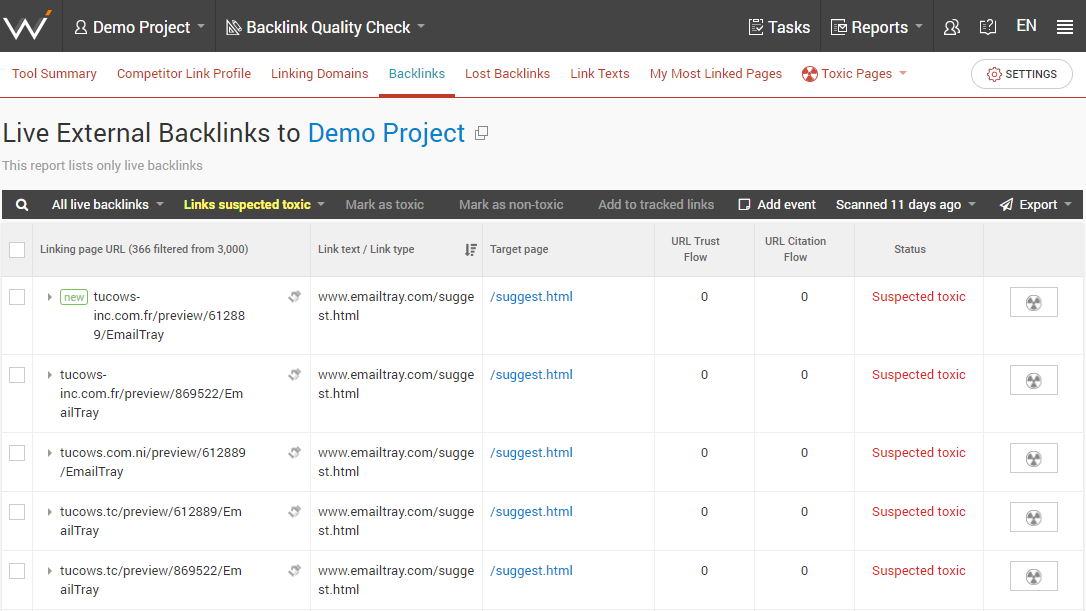Open the user accounts icon in header
The image size is (1086, 611).
952,27
